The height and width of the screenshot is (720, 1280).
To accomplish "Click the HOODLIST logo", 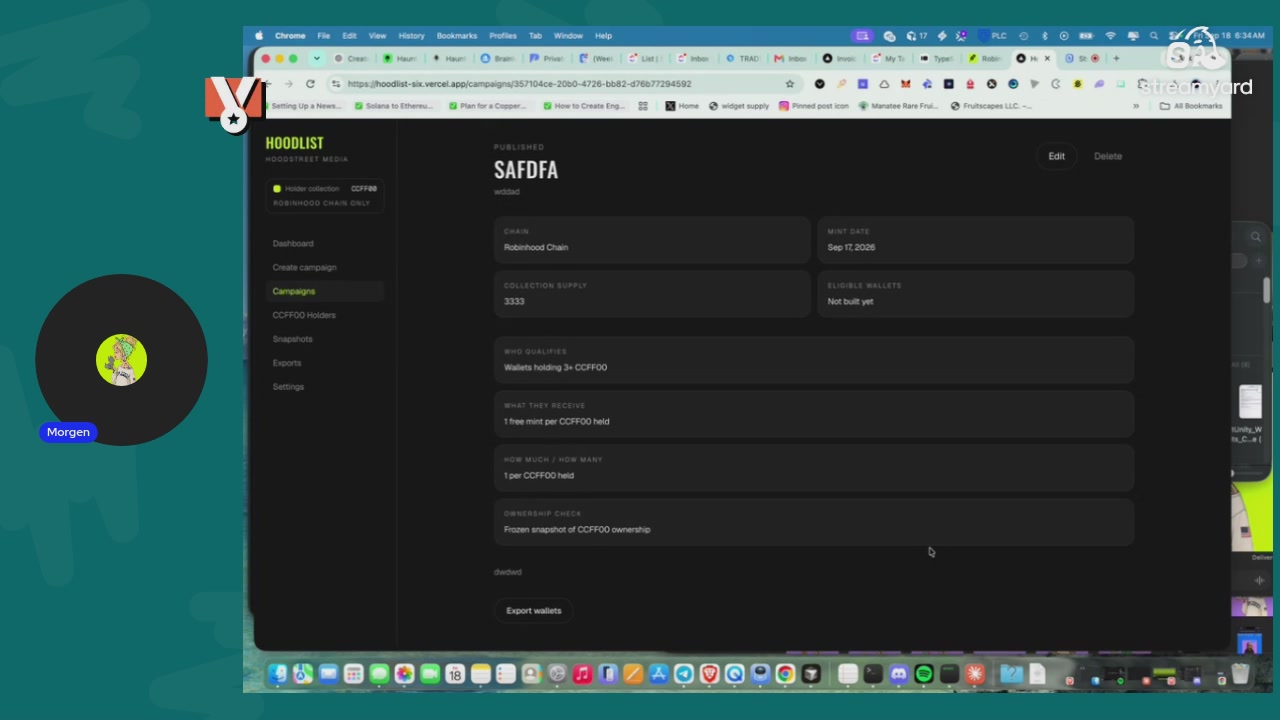I will pyautogui.click(x=294, y=143).
